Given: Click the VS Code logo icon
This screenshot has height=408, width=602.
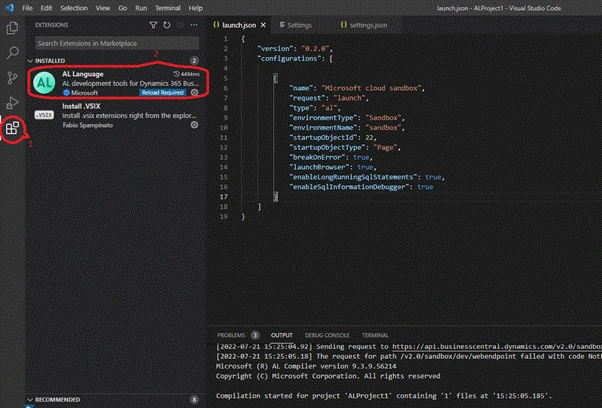Looking at the screenshot, I should 10,8.
